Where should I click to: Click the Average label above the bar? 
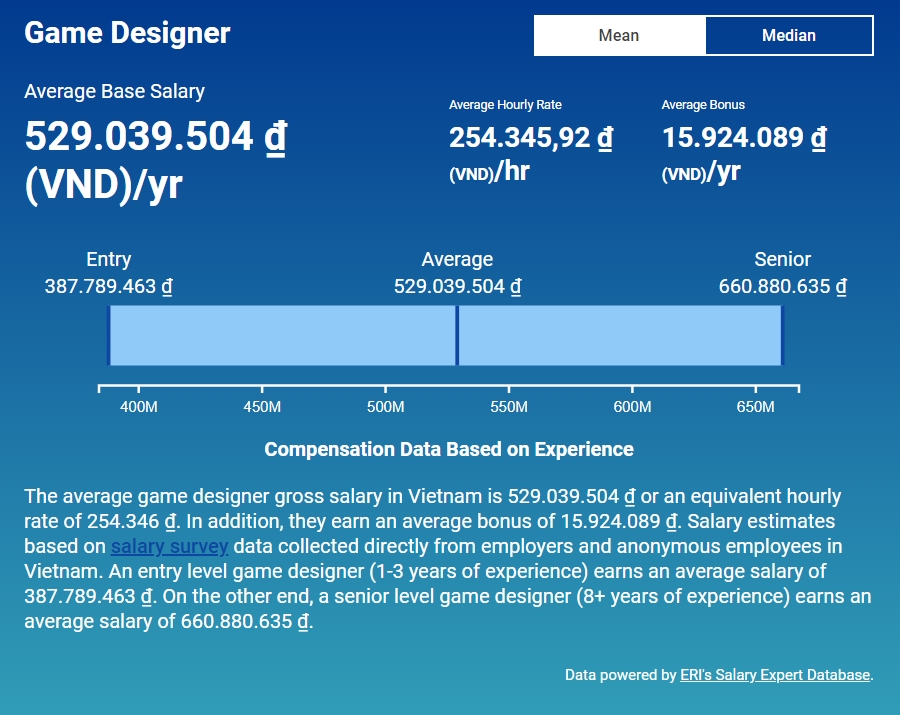[457, 259]
